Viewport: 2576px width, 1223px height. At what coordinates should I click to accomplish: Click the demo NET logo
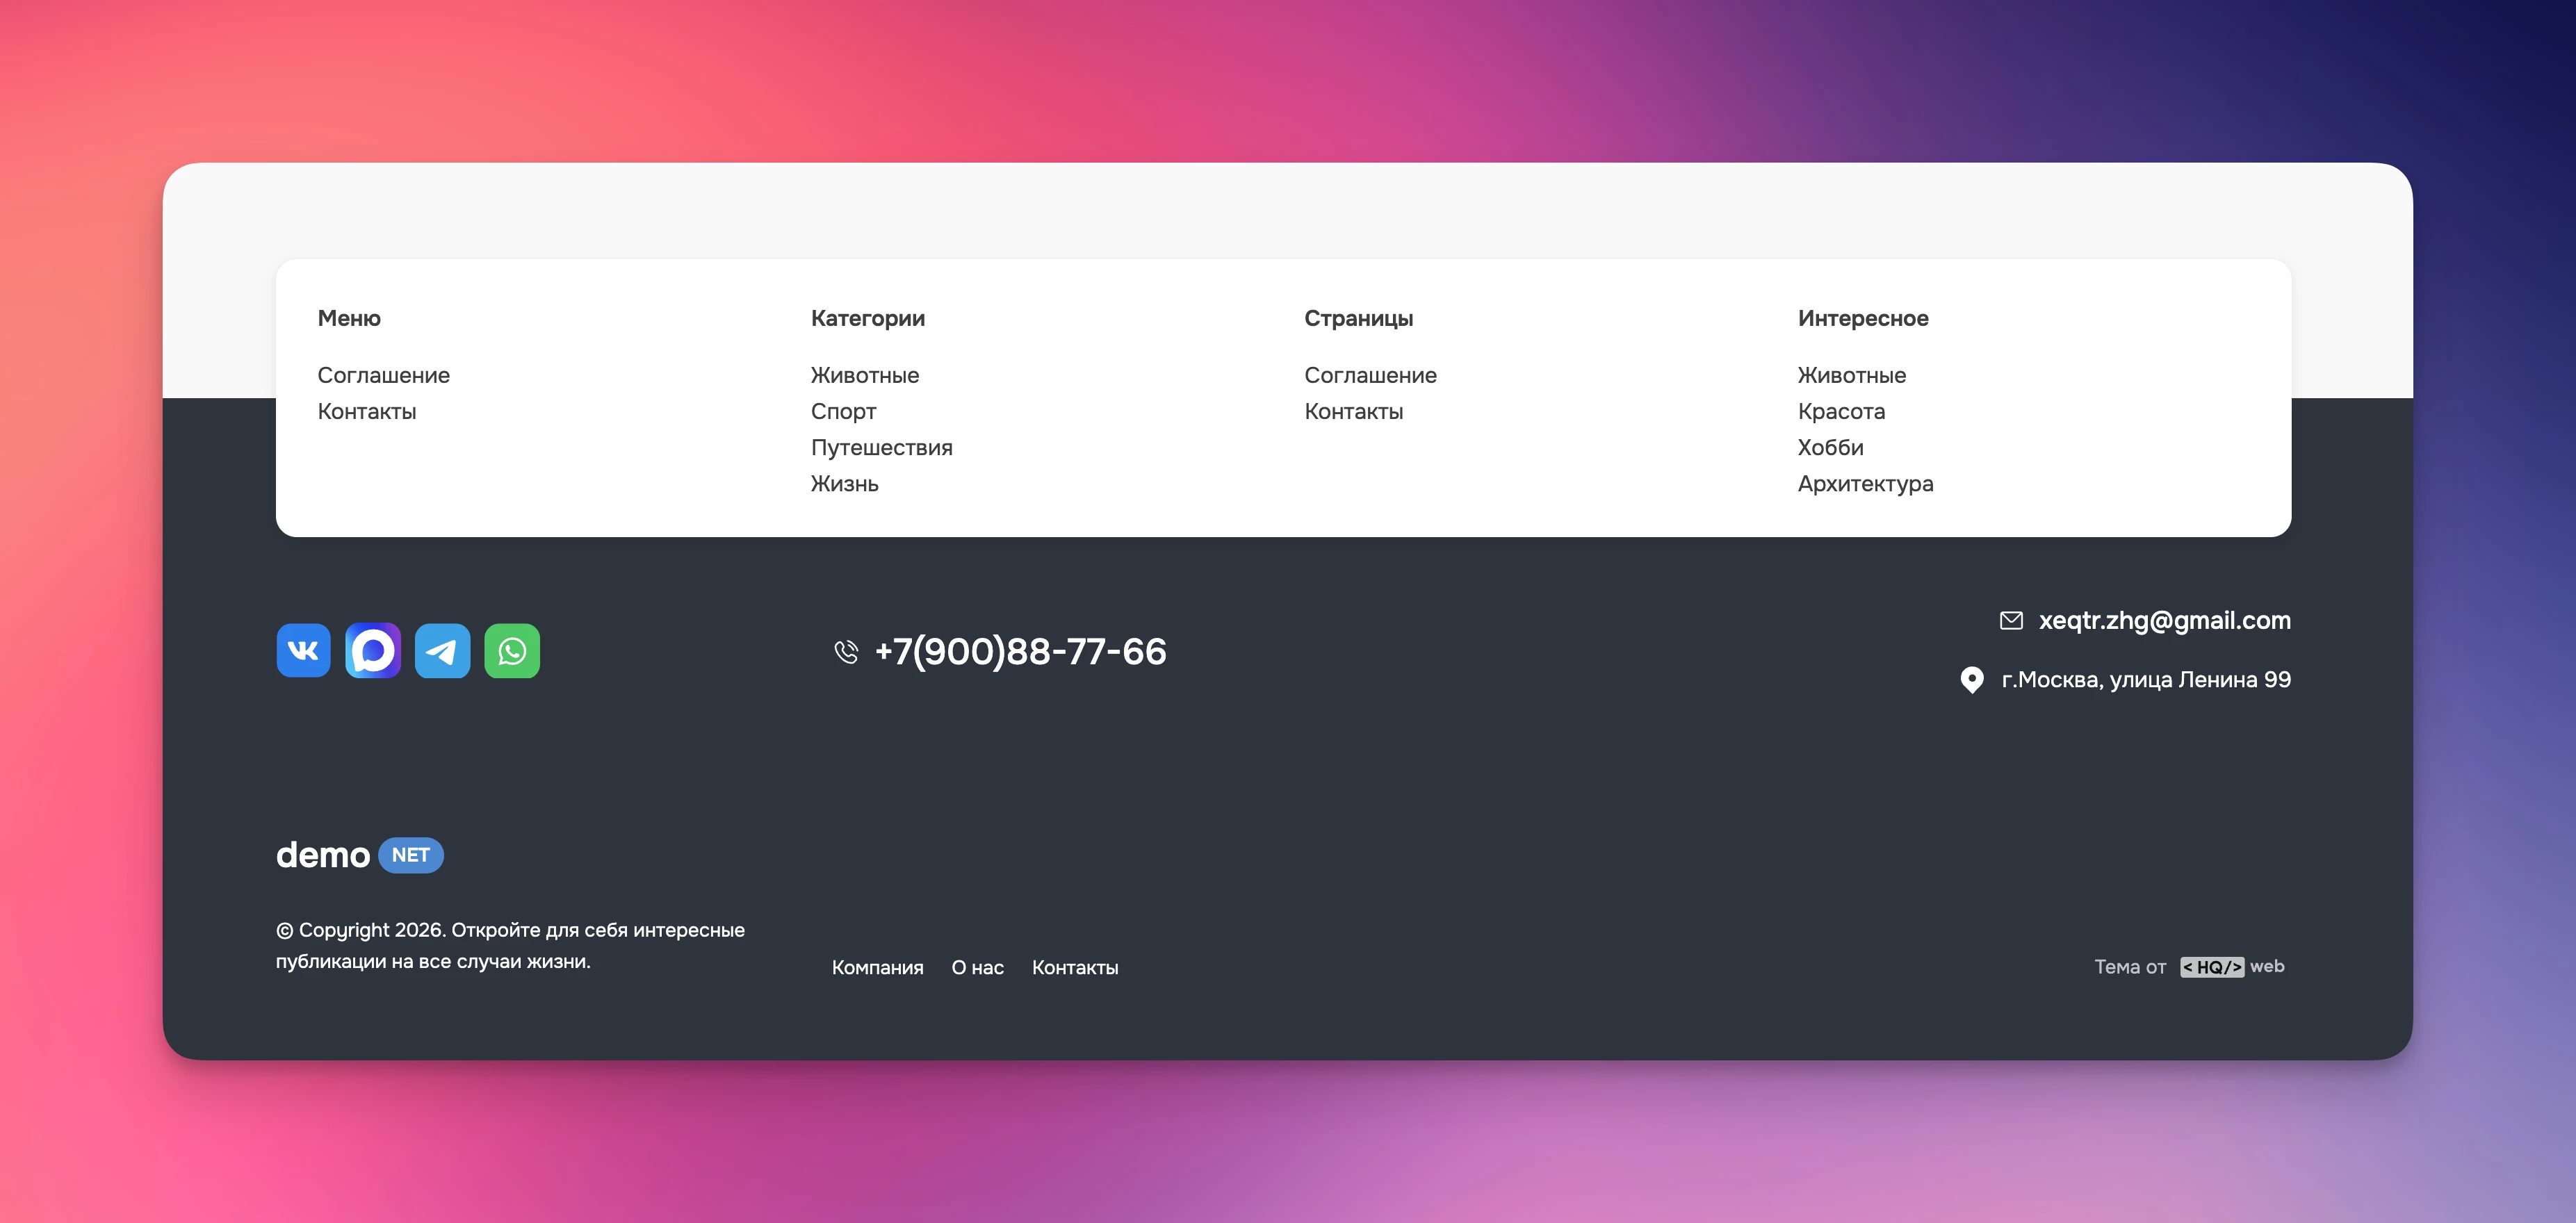(x=360, y=854)
